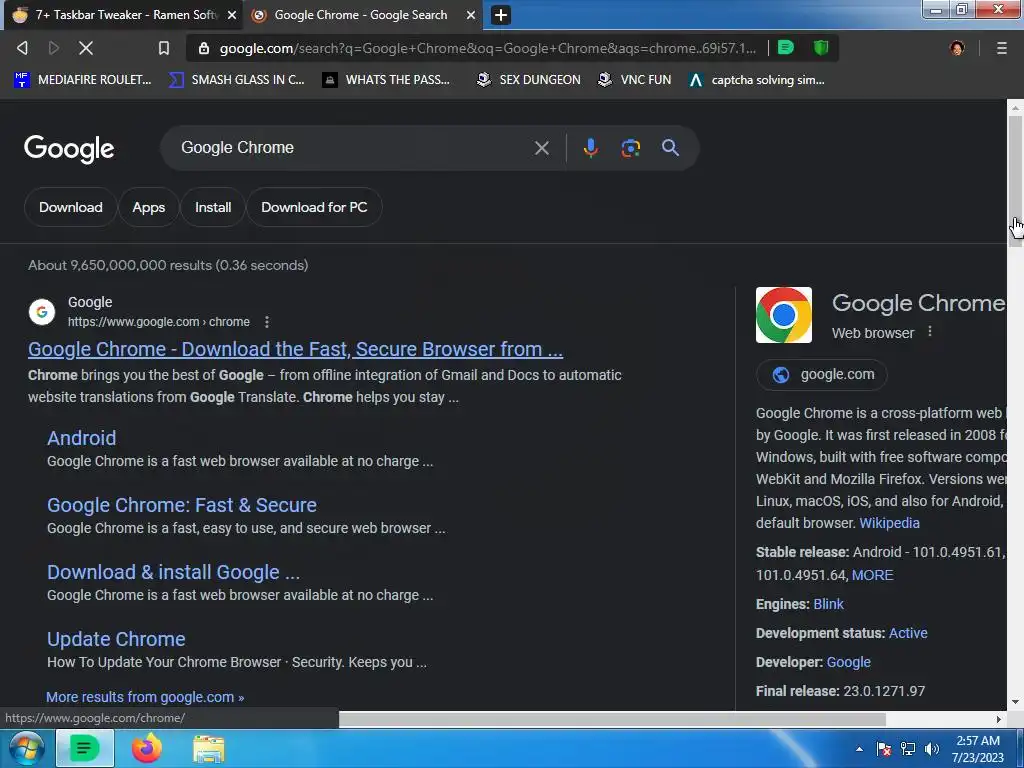Open the Blink engine link
The width and height of the screenshot is (1024, 768).
point(829,604)
